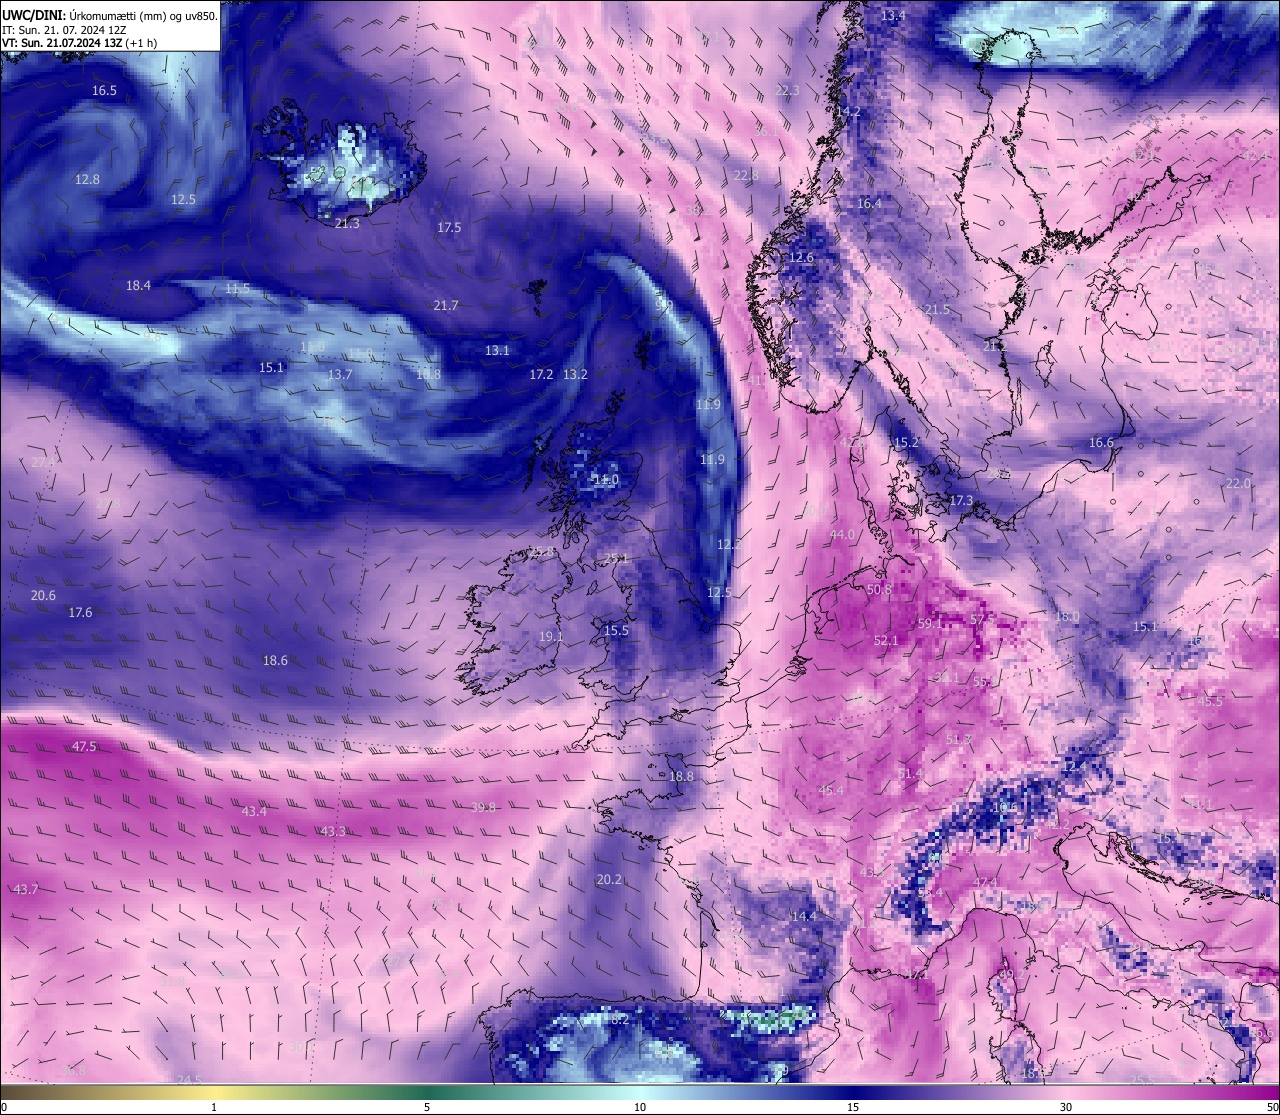
Task: Click the 15.5 value over Wales
Action: 616,631
